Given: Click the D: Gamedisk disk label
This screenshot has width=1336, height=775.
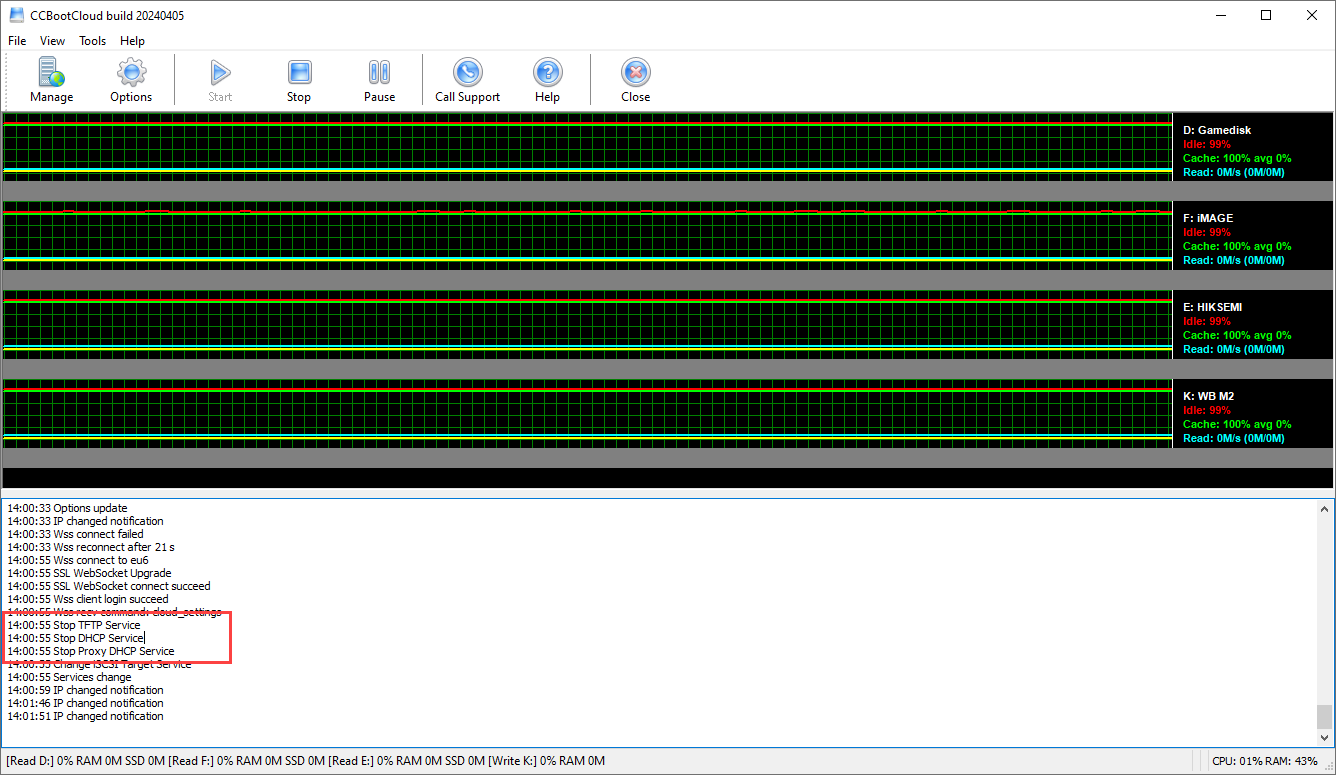Looking at the screenshot, I should (1217, 130).
